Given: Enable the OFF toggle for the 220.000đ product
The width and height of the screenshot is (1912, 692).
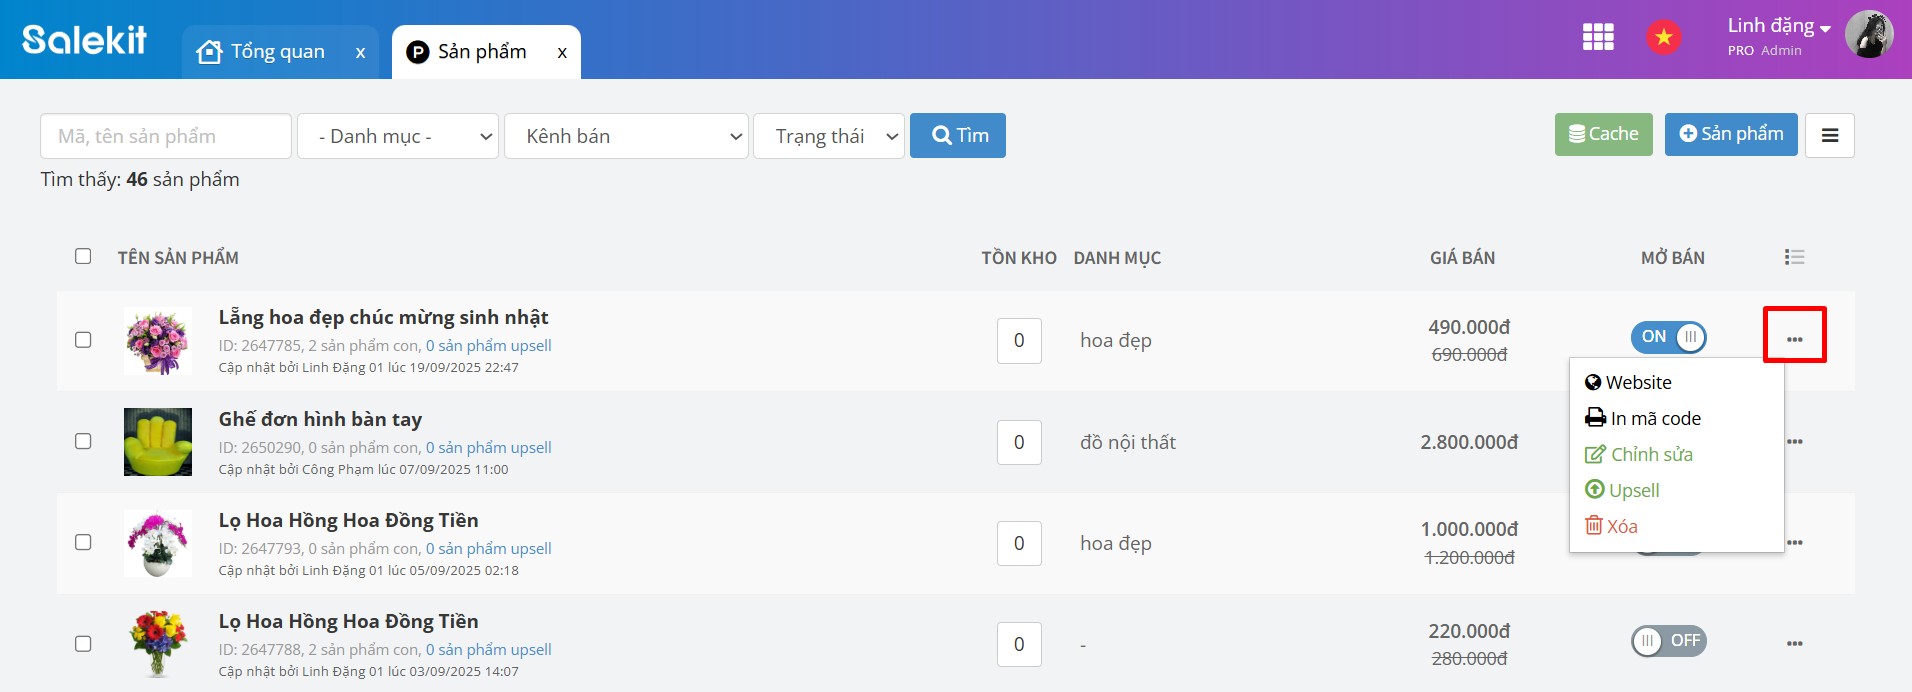Looking at the screenshot, I should tap(1668, 641).
